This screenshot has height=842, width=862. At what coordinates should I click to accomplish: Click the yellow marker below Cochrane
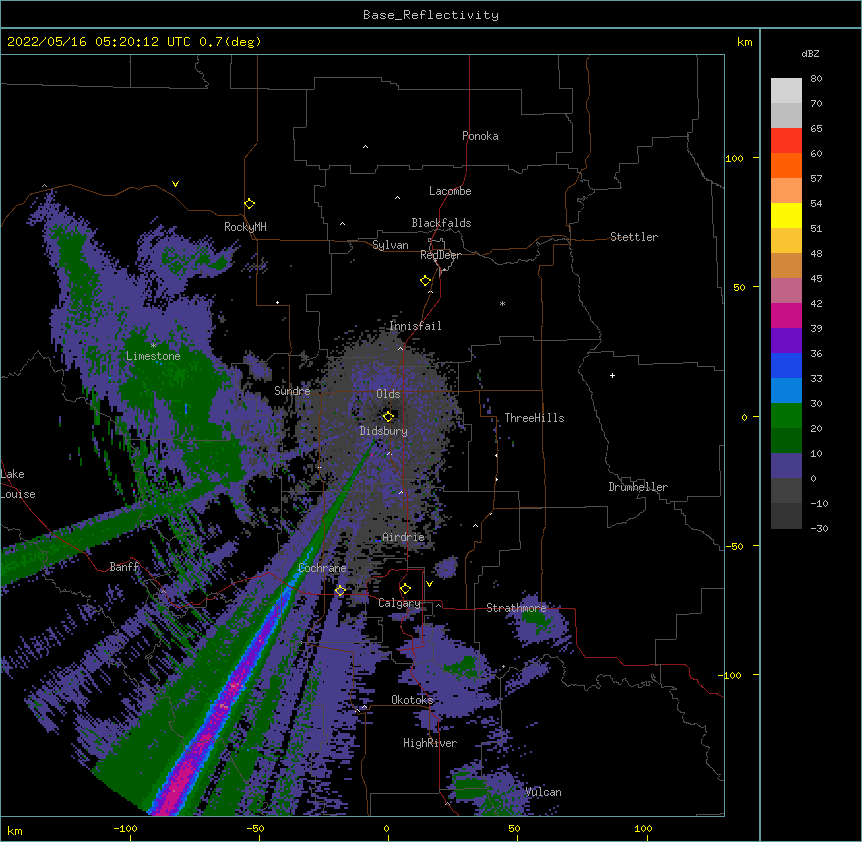(x=340, y=590)
